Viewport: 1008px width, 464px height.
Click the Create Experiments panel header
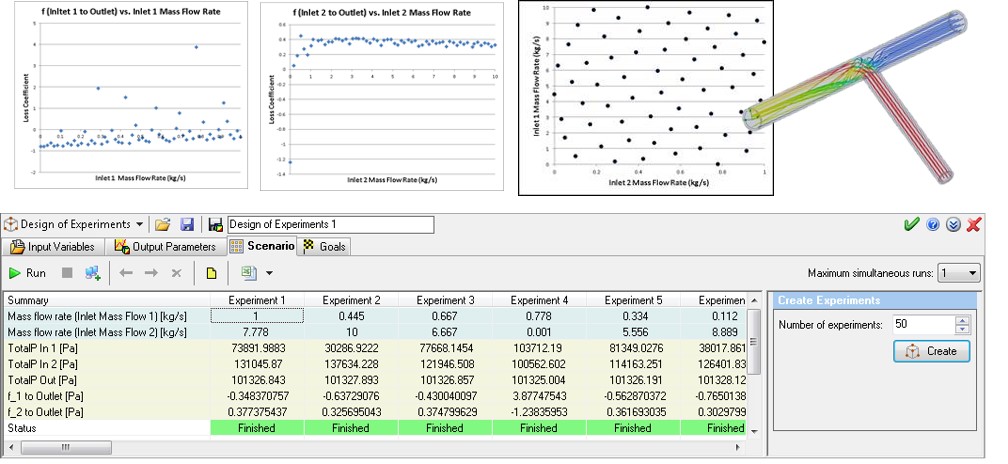[x=874, y=300]
